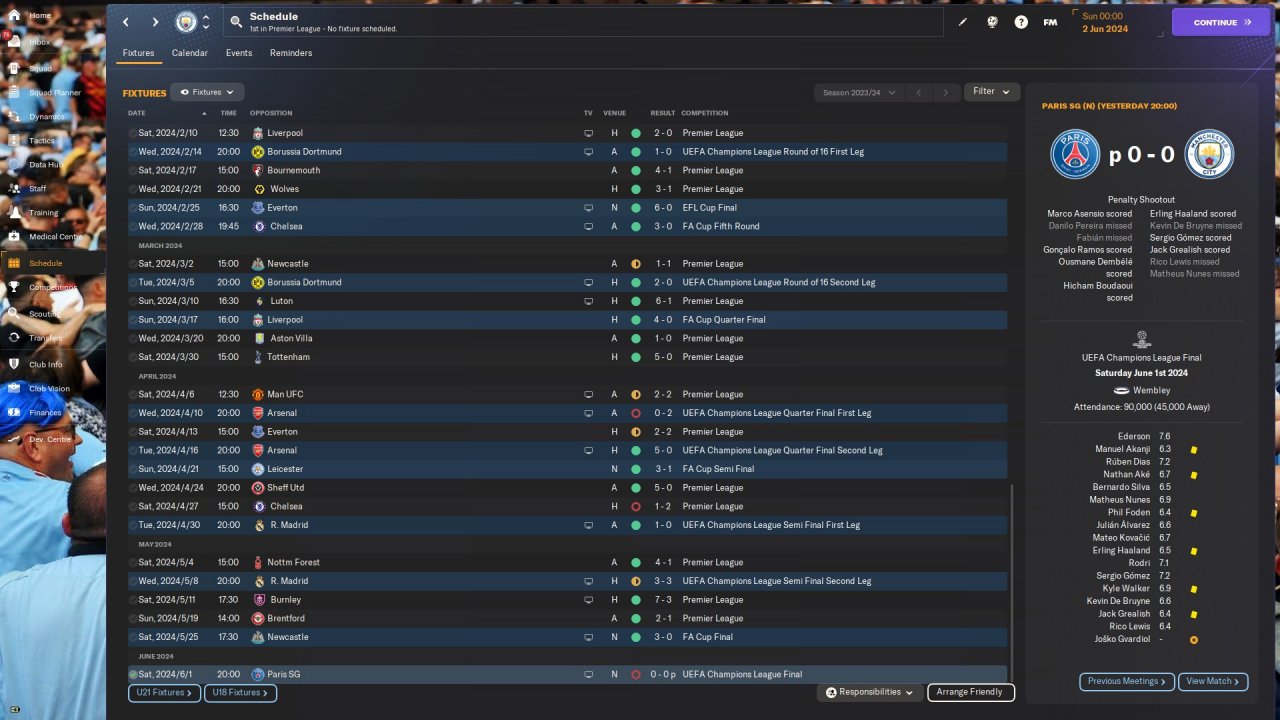The height and width of the screenshot is (720, 1280).
Task: Click 'Sheff Utd' opposition name
Action: point(286,488)
